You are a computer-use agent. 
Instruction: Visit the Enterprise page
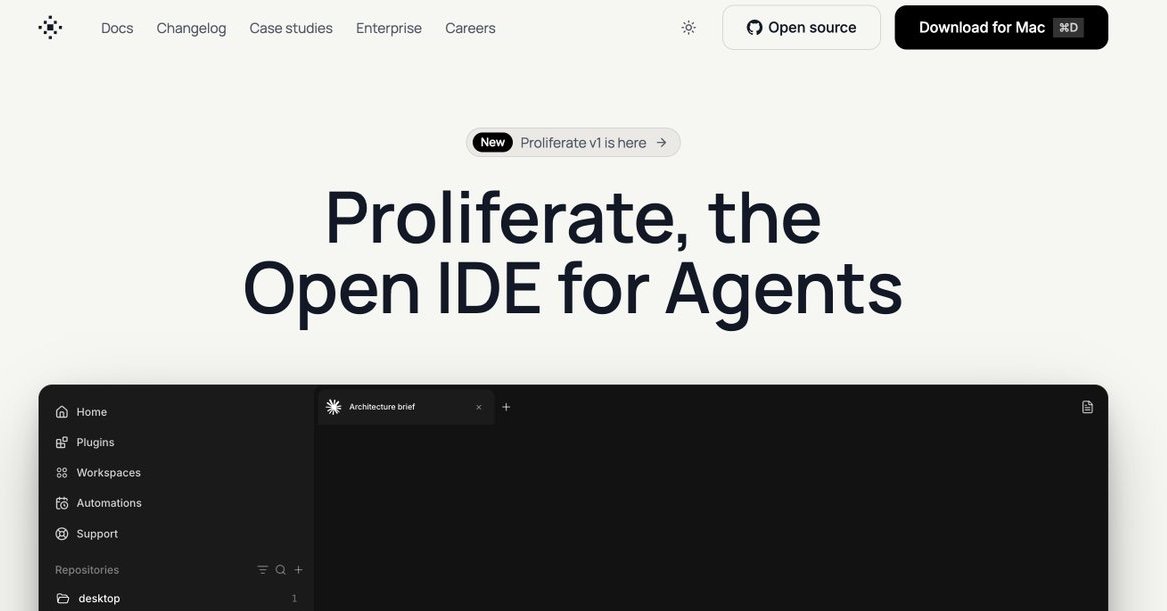[x=389, y=28]
